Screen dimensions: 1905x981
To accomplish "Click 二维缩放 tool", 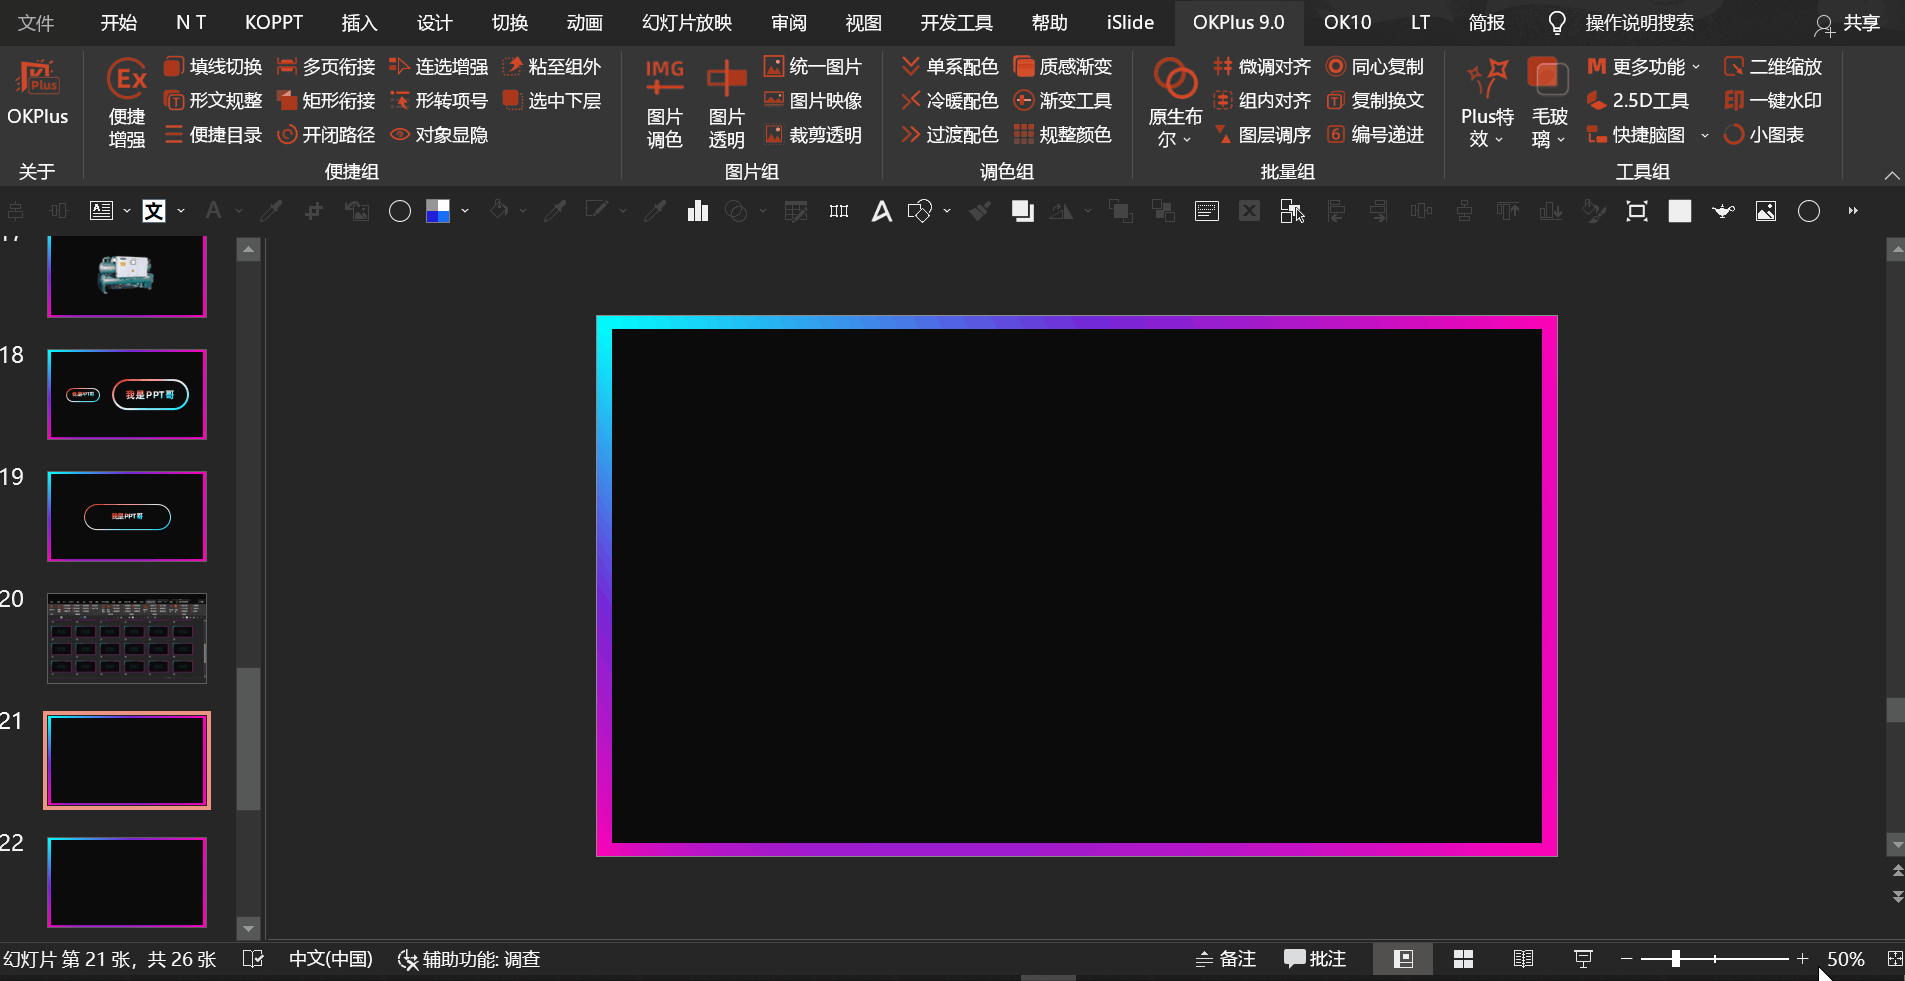I will coord(1773,67).
